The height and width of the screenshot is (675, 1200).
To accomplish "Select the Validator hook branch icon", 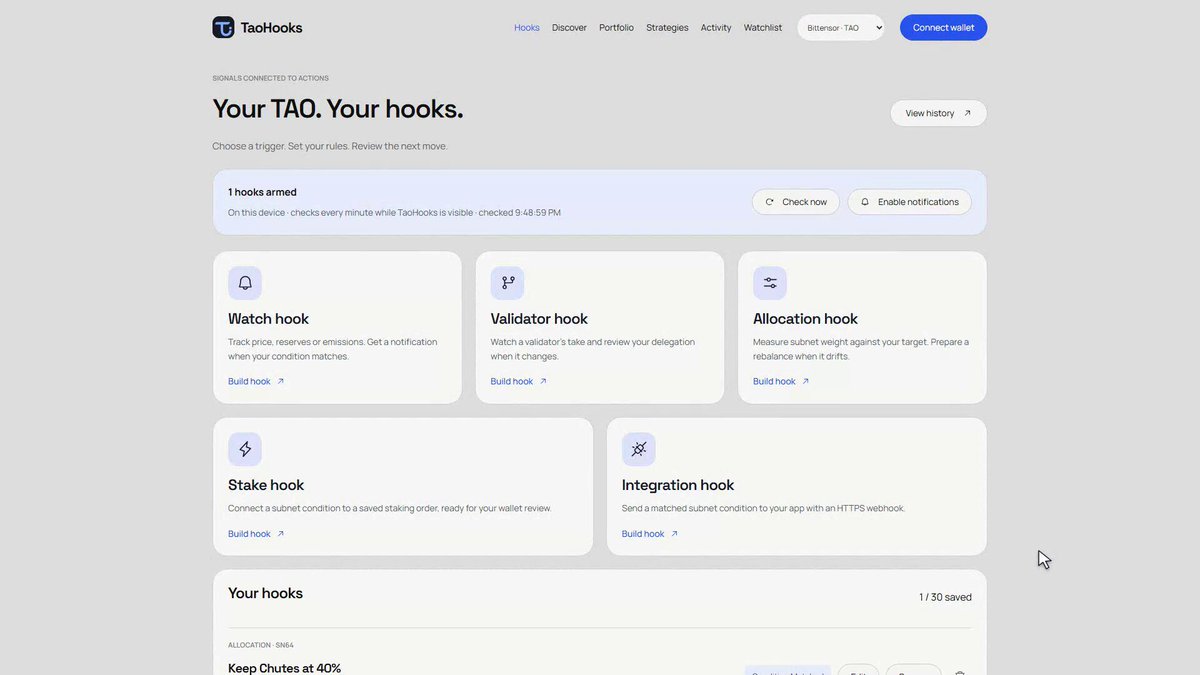I will pyautogui.click(x=508, y=283).
